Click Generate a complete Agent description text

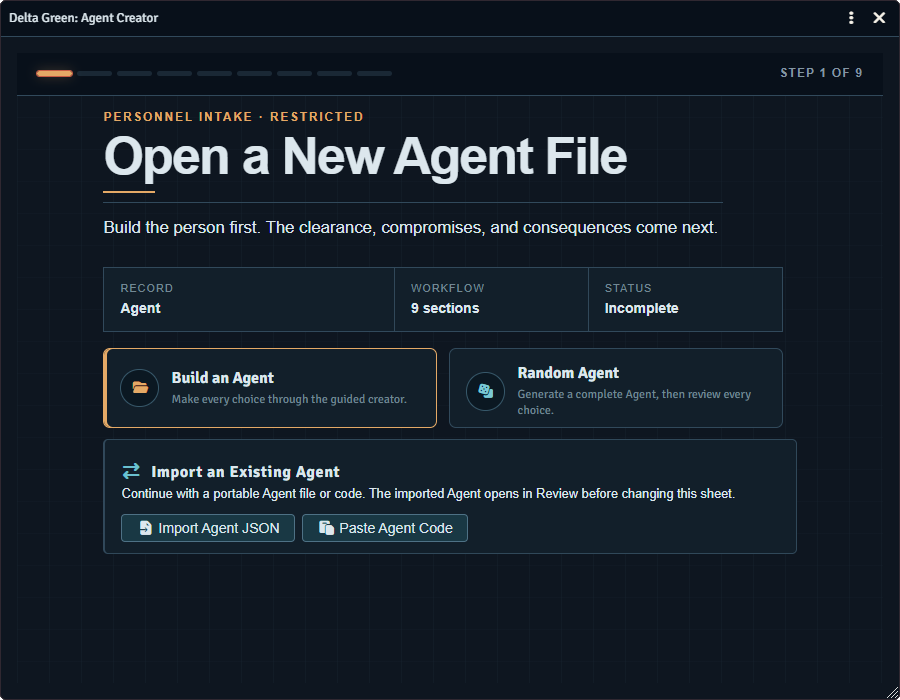(634, 402)
